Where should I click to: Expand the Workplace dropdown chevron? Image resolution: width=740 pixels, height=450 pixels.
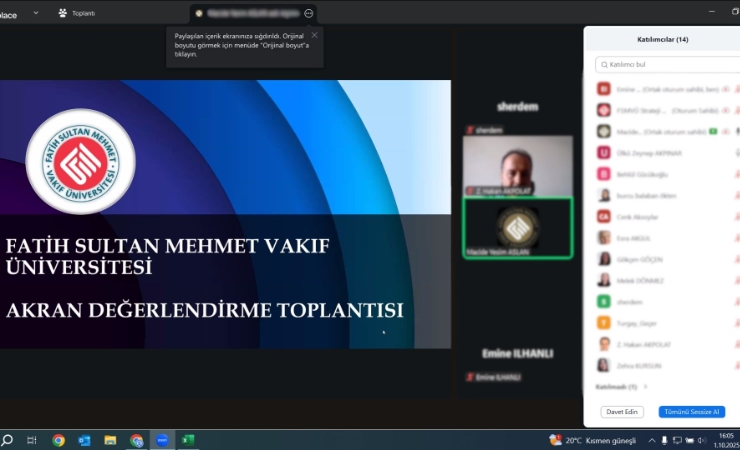point(37,13)
